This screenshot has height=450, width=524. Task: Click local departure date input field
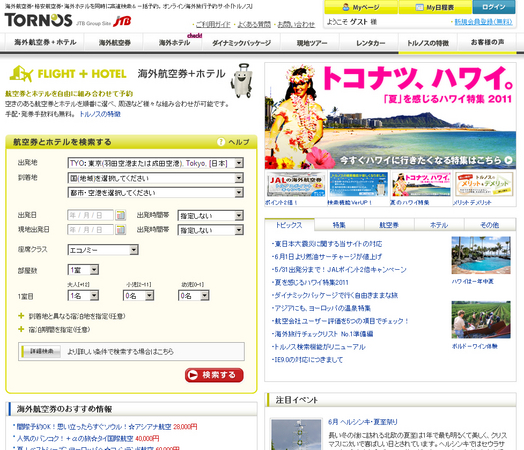tap(91, 230)
